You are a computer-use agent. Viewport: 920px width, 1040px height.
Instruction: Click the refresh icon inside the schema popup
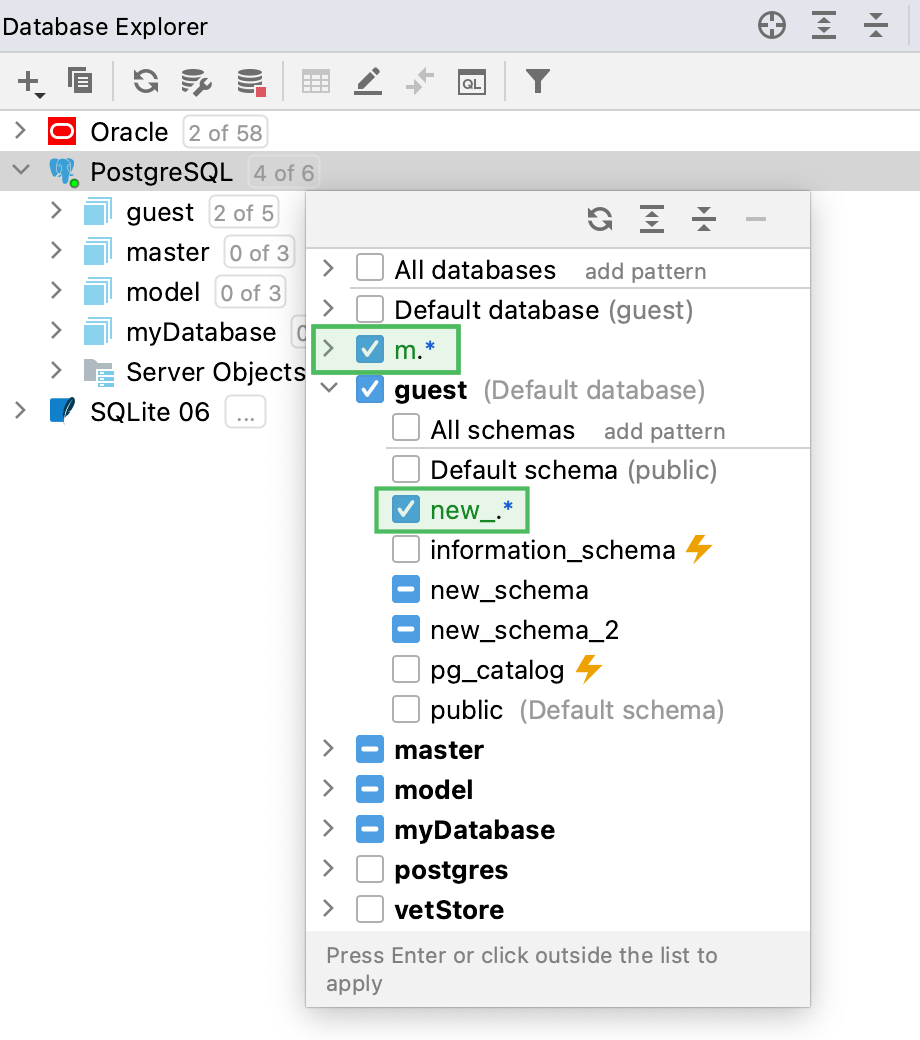600,219
